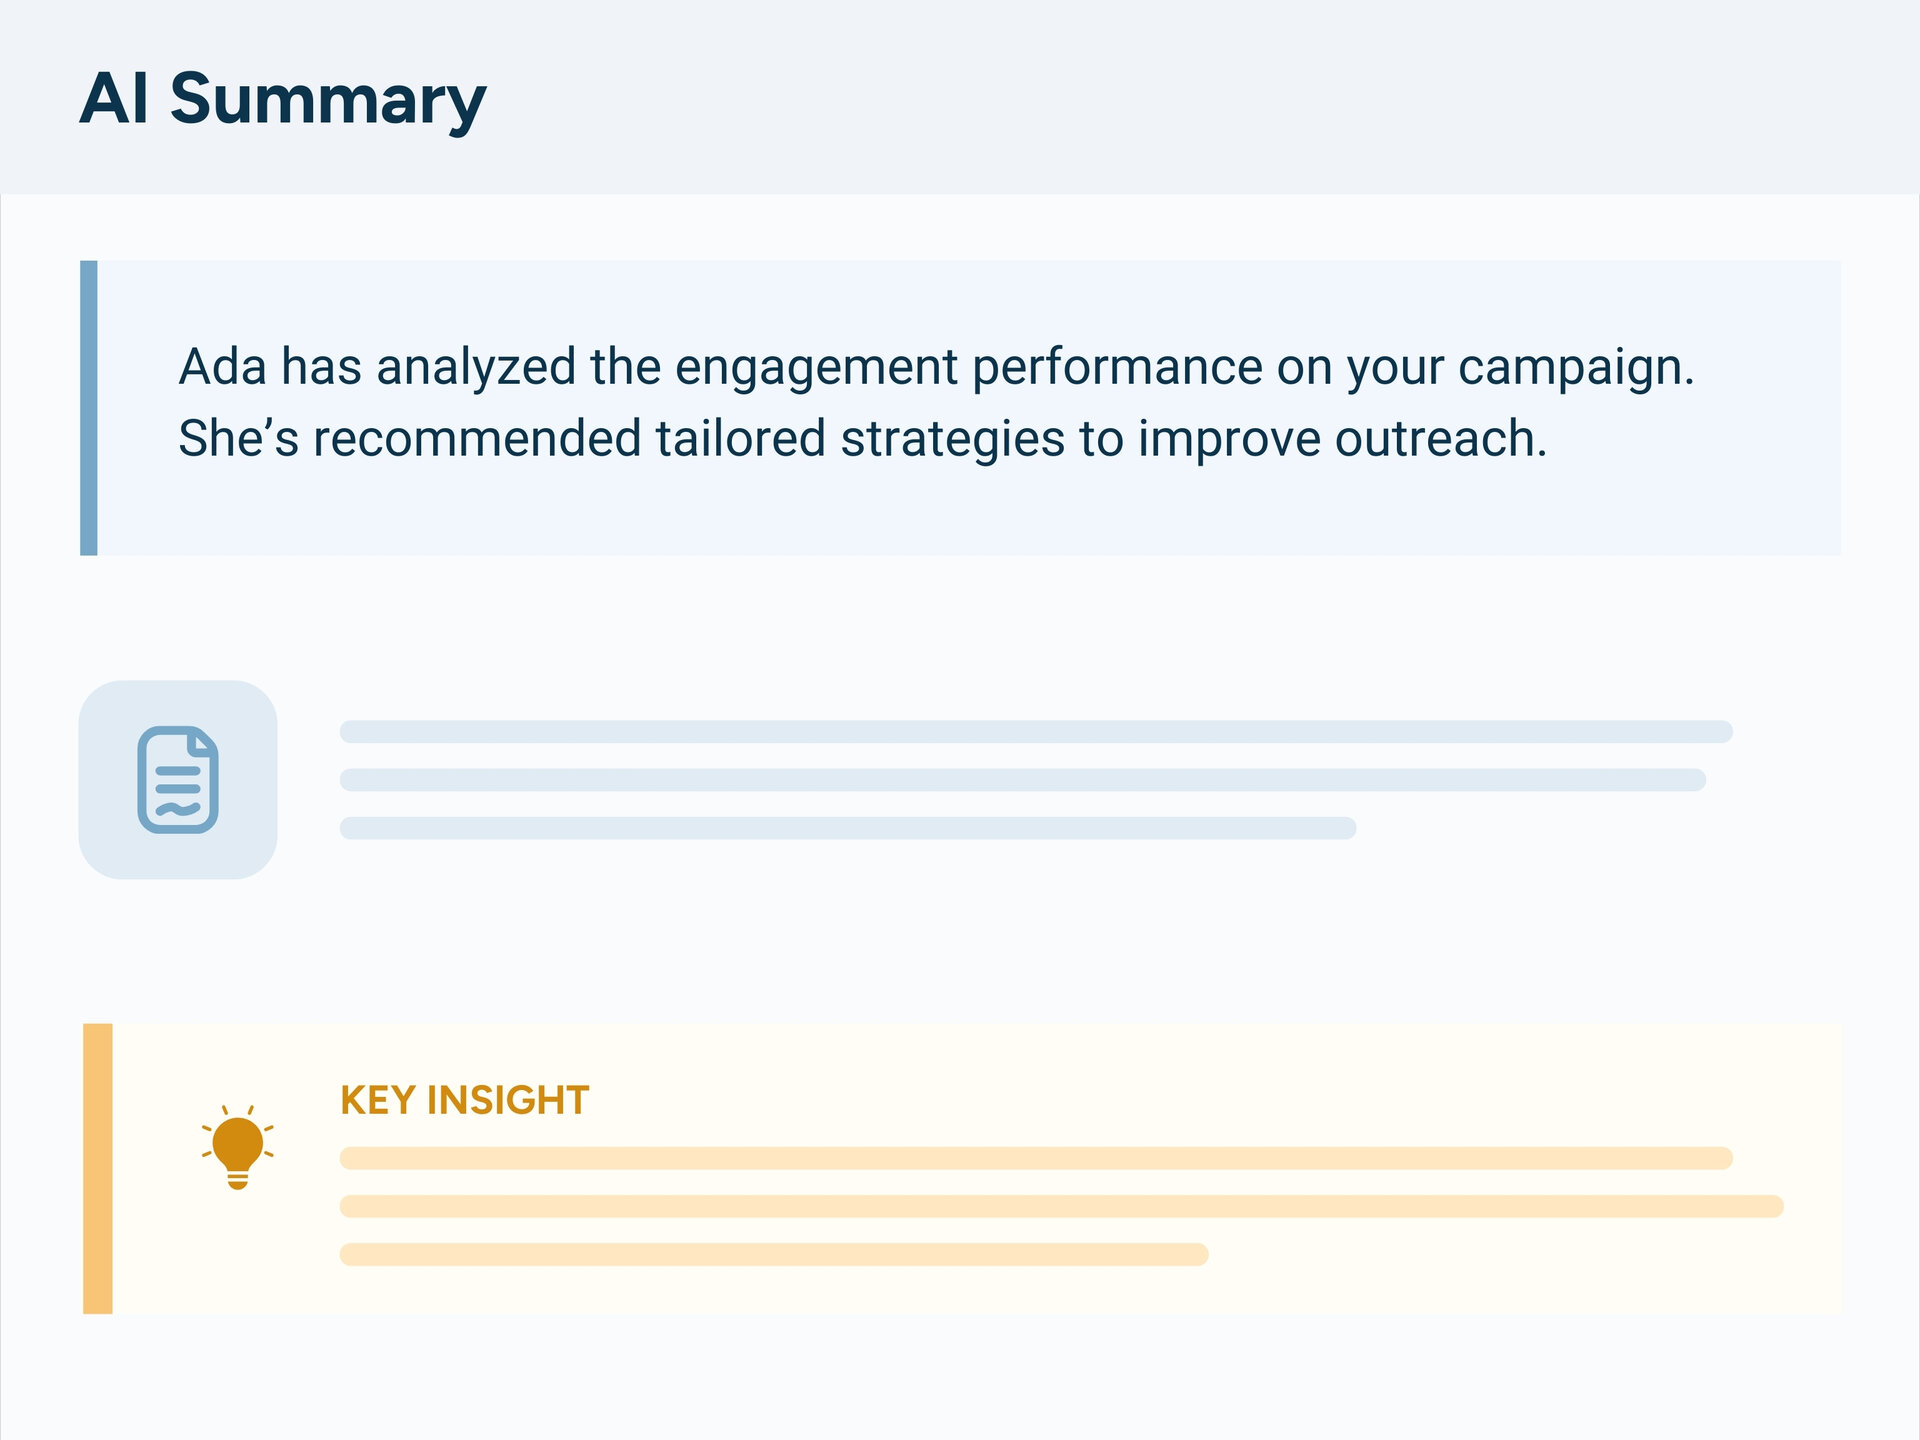
Task: Click "She's" at the second sentence start
Action: click(238, 439)
